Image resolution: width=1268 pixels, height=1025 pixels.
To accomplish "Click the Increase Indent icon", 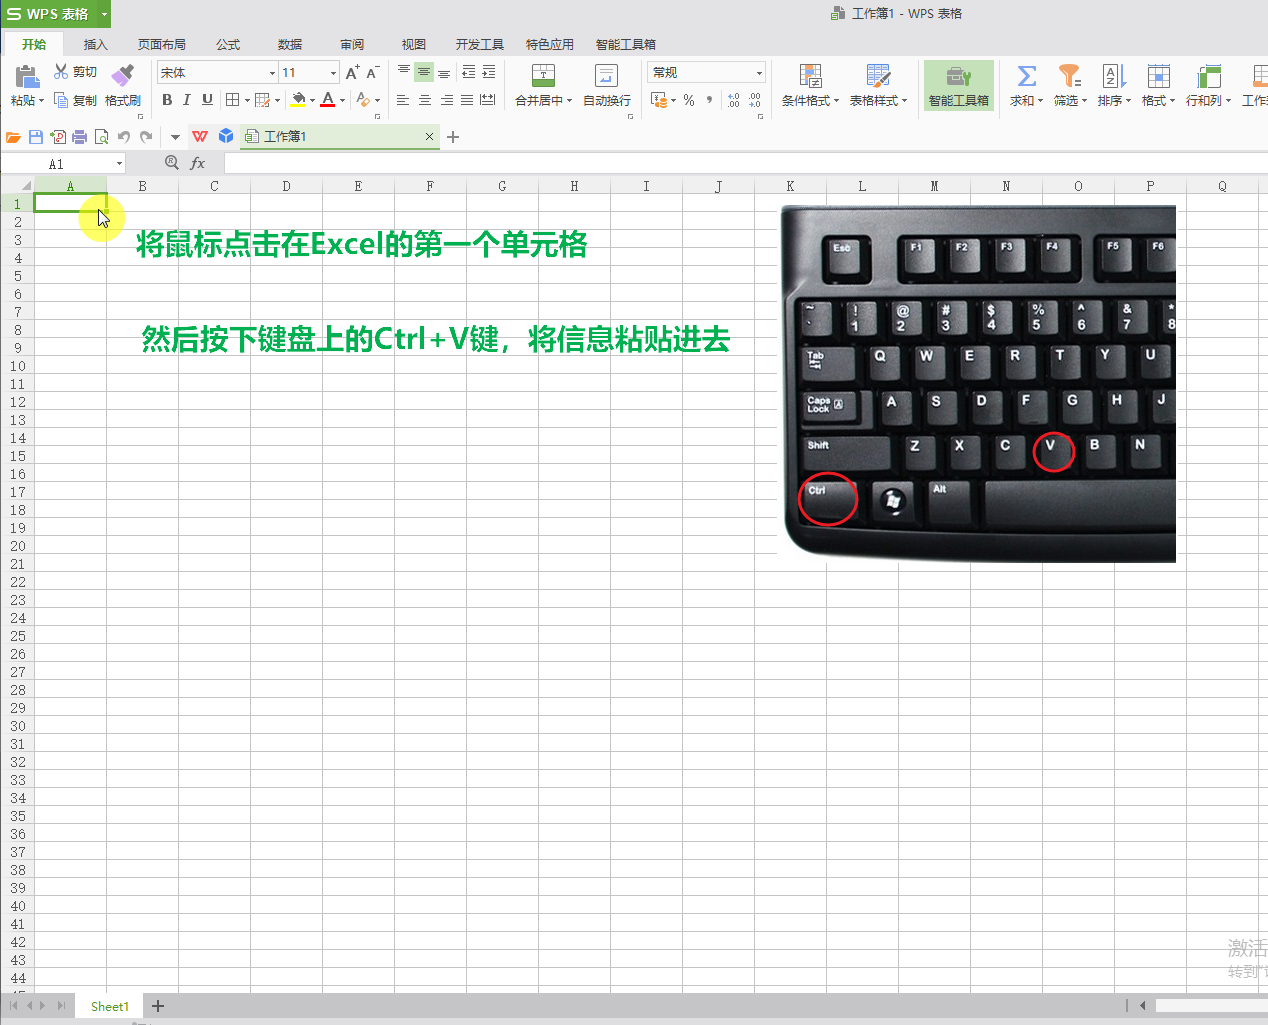I will [489, 72].
